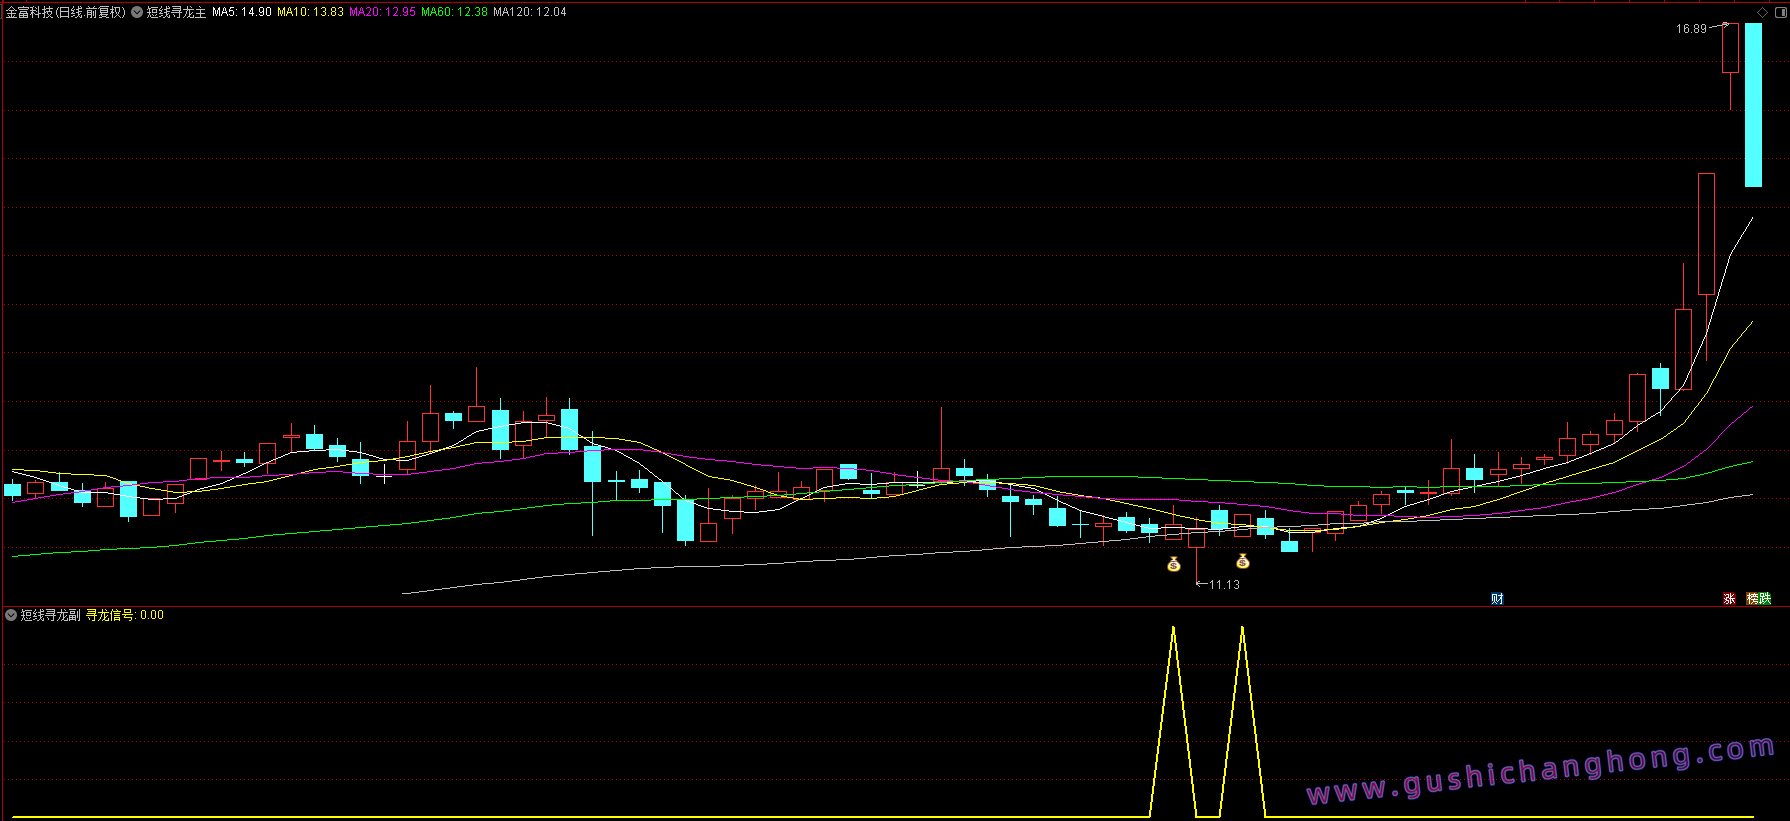Click the magenta MA20 legend label

(382, 13)
